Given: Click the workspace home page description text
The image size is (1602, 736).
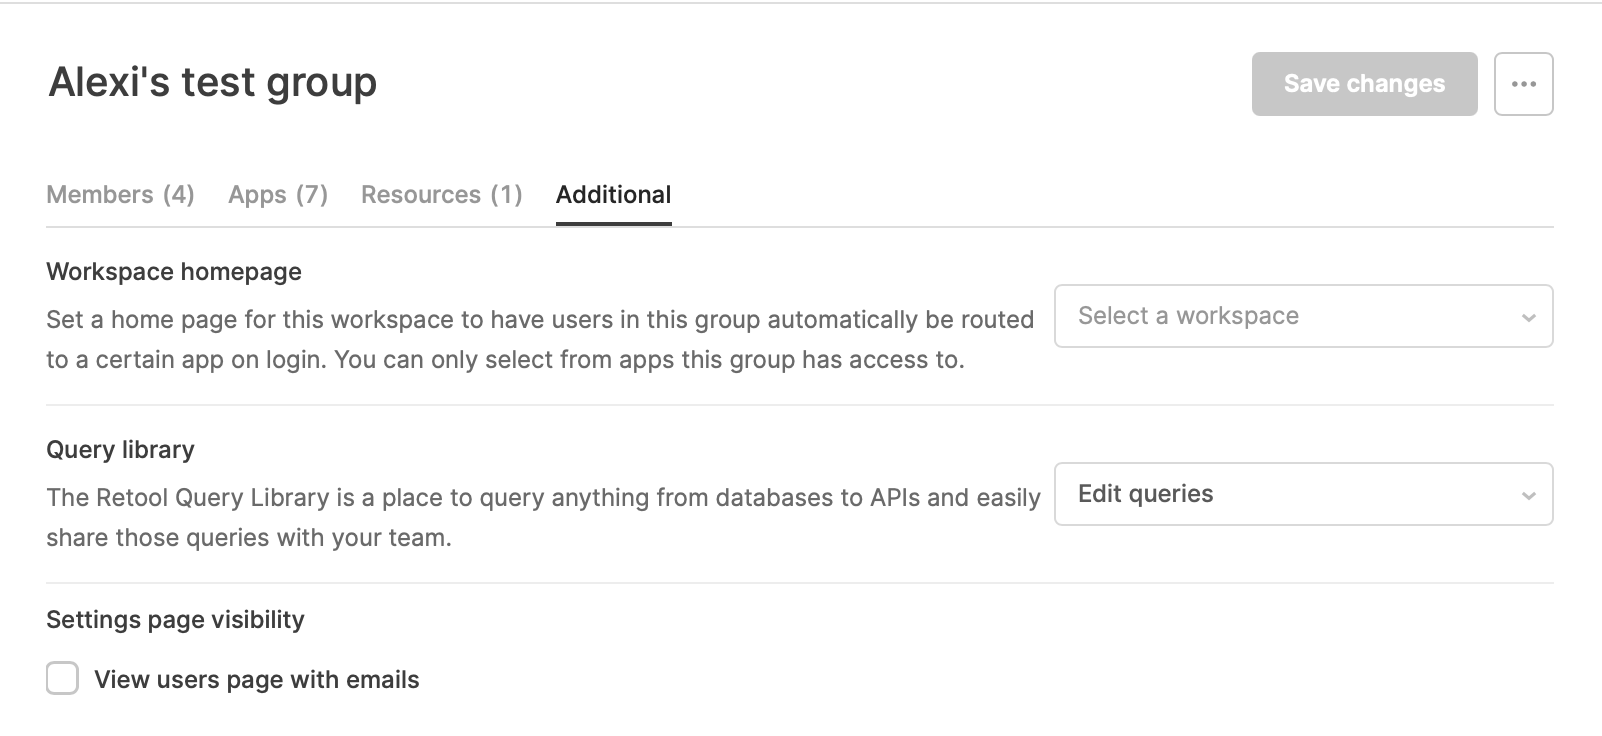Looking at the screenshot, I should pos(540,340).
